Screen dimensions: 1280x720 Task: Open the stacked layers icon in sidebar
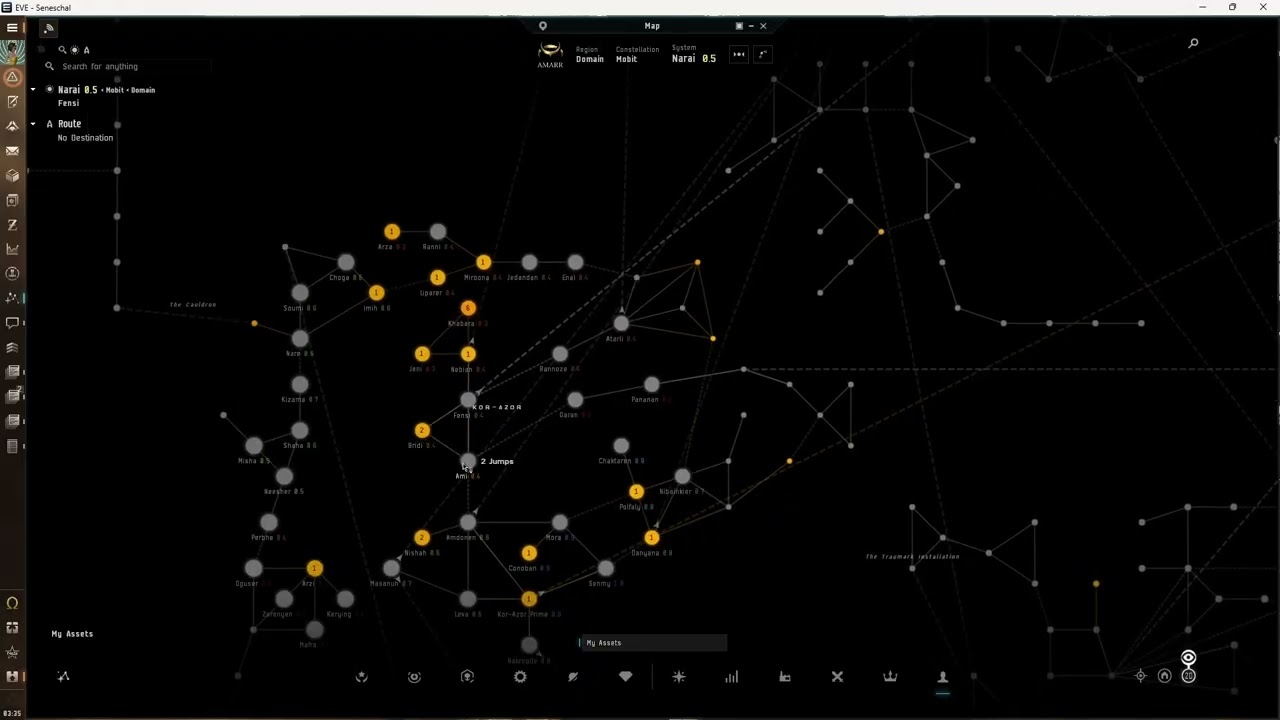click(12, 348)
